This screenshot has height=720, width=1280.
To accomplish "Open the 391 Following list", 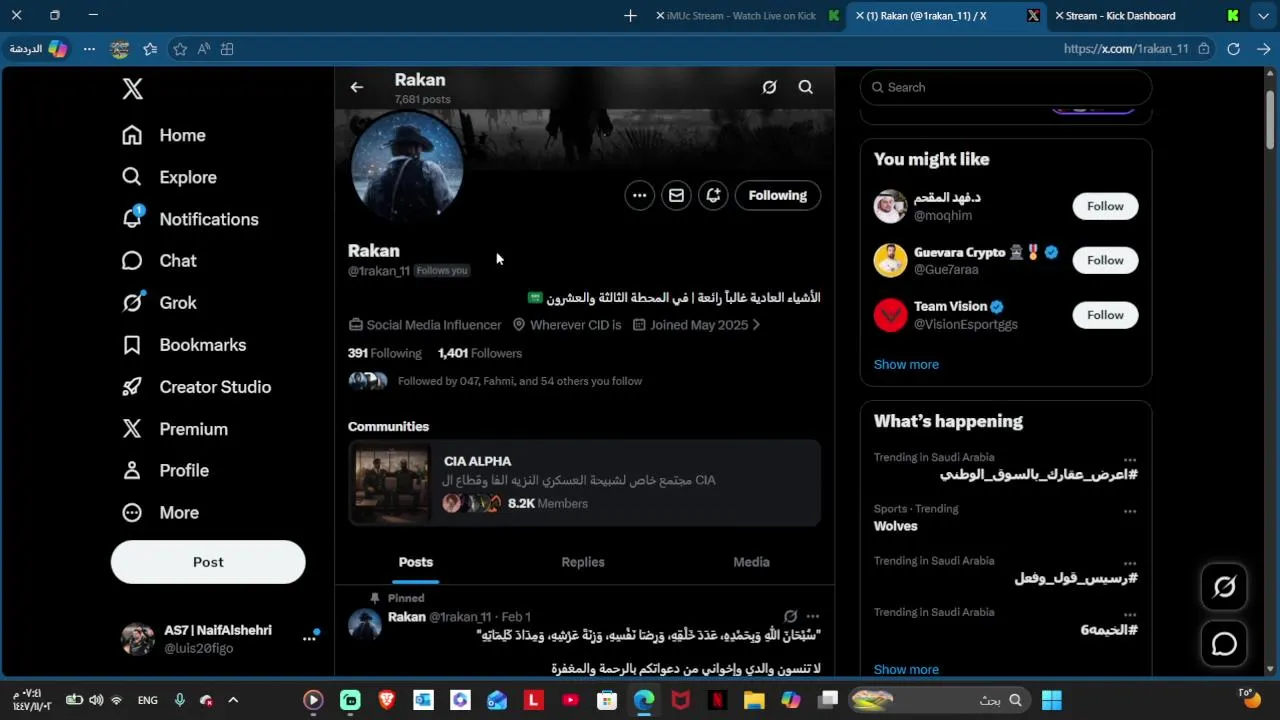I will pos(385,353).
